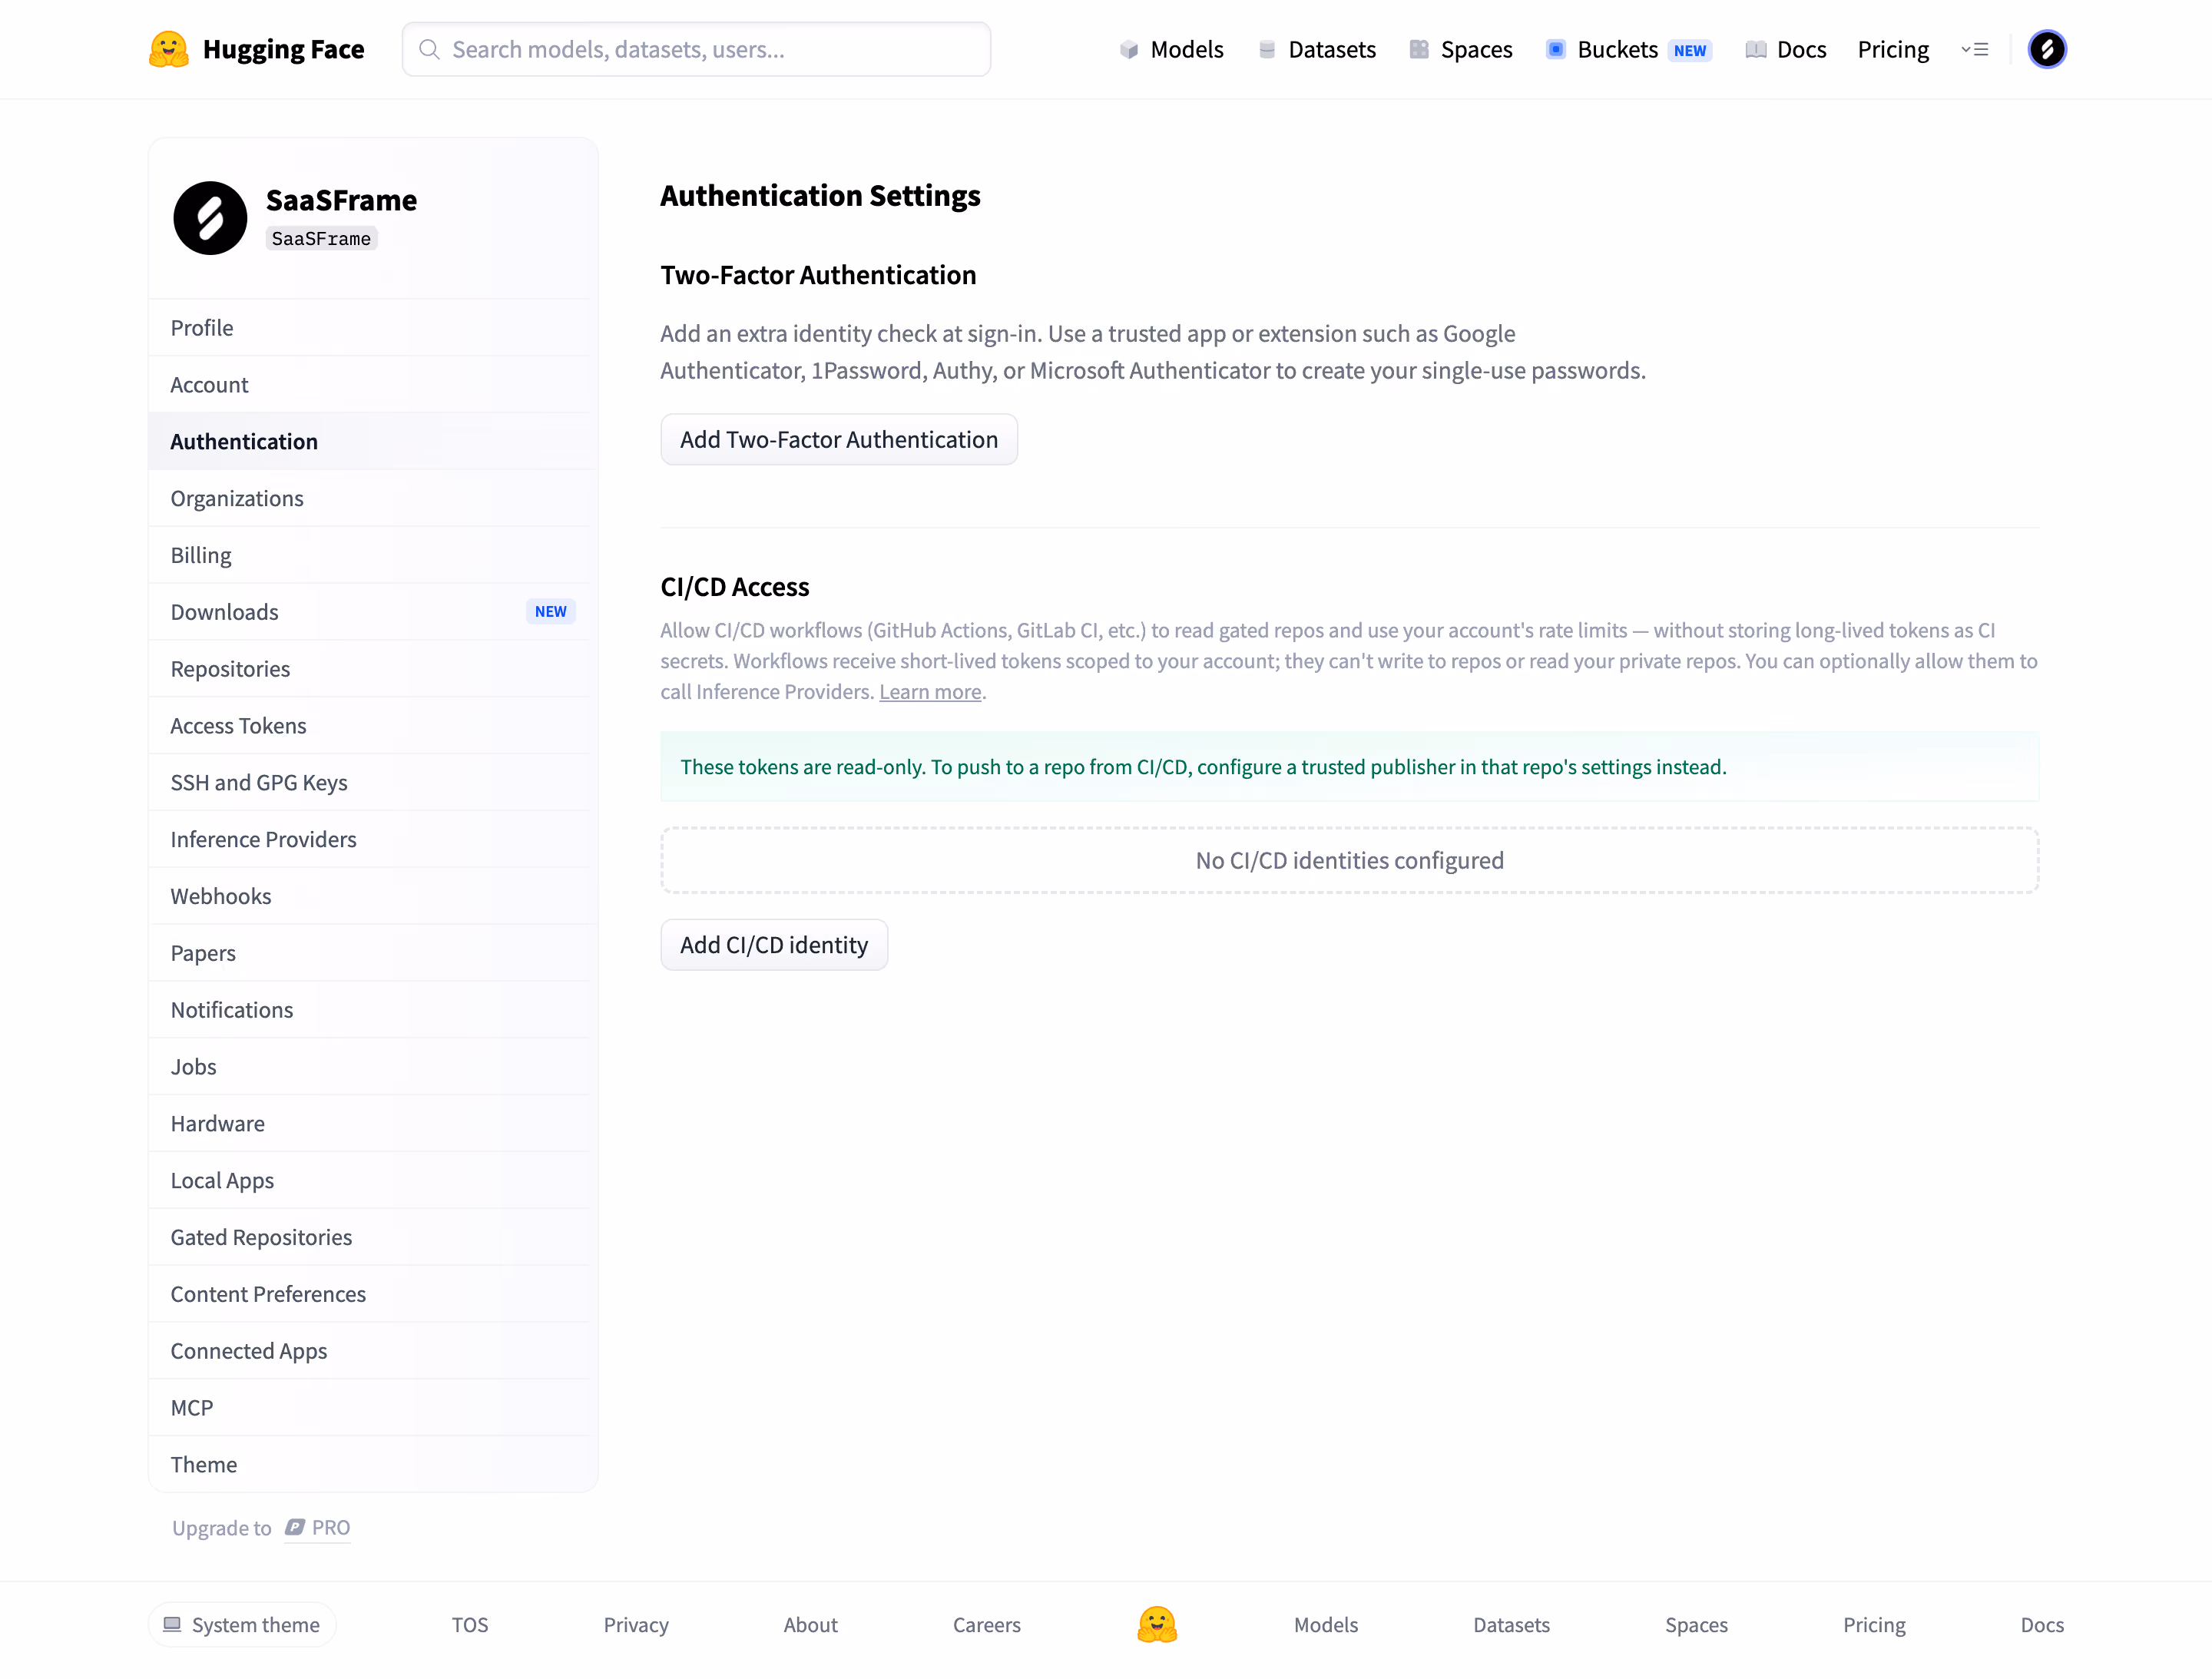
Task: Open Downloads settings
Action: click(x=373, y=612)
